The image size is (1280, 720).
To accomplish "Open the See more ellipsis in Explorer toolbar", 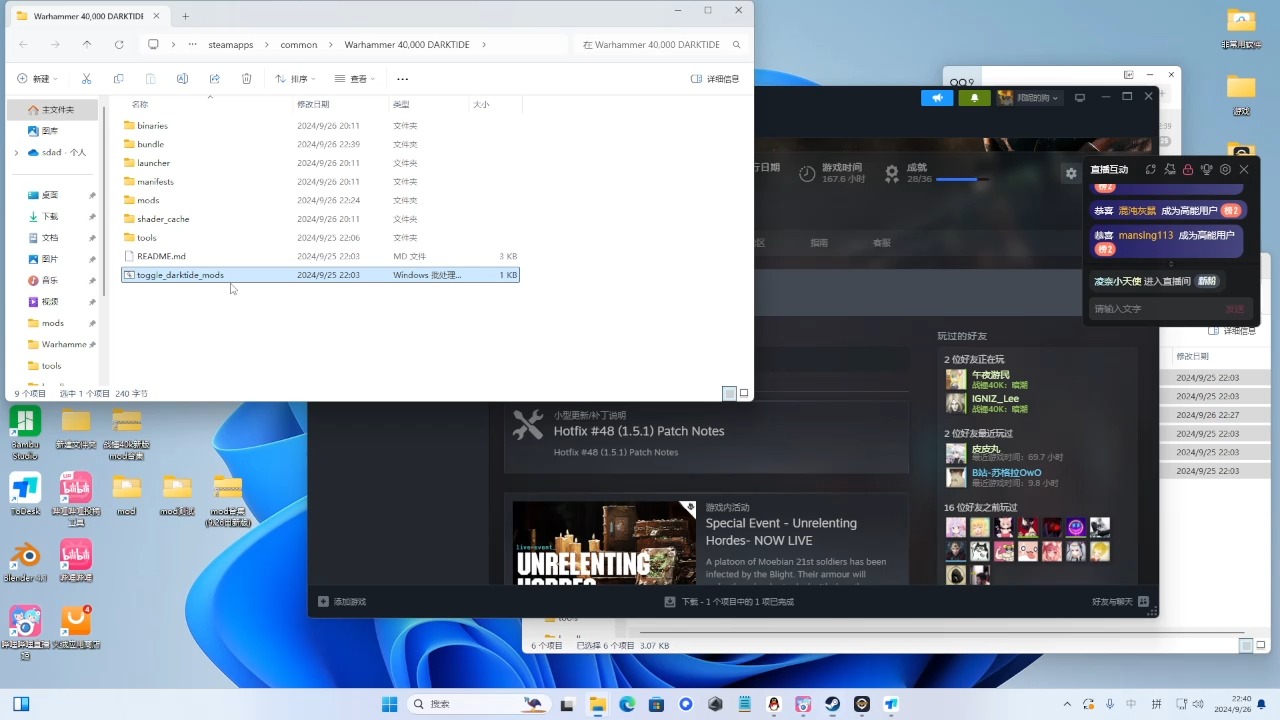I will 402,79.
